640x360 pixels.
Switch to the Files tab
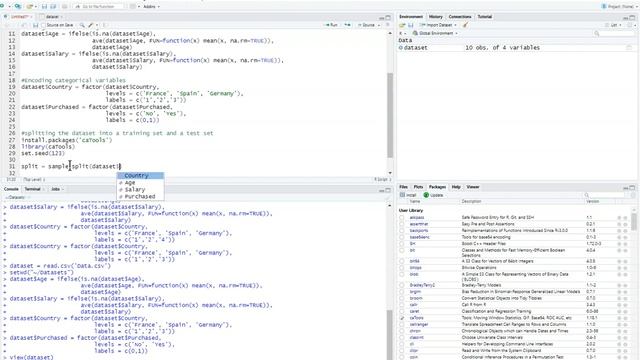[x=403, y=187]
